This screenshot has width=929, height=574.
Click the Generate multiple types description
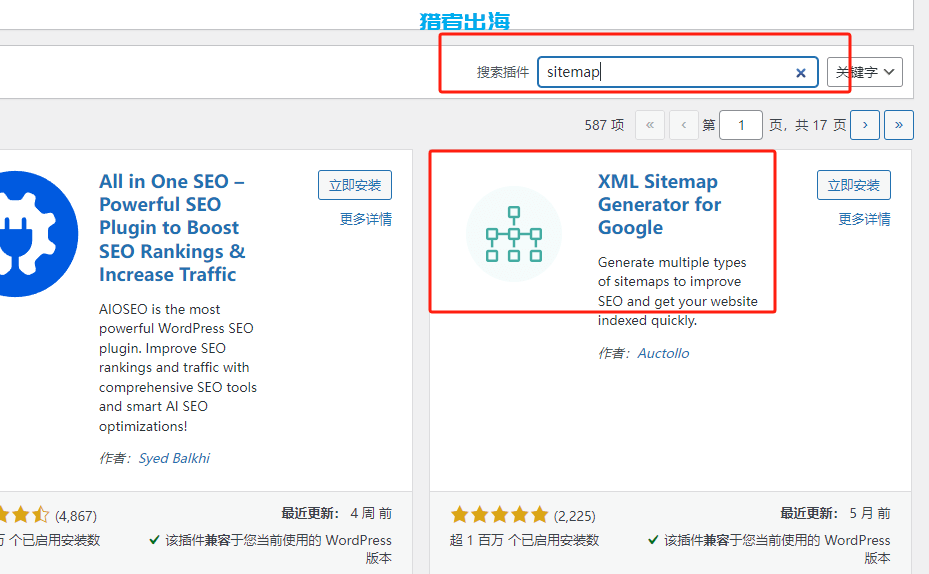point(678,291)
